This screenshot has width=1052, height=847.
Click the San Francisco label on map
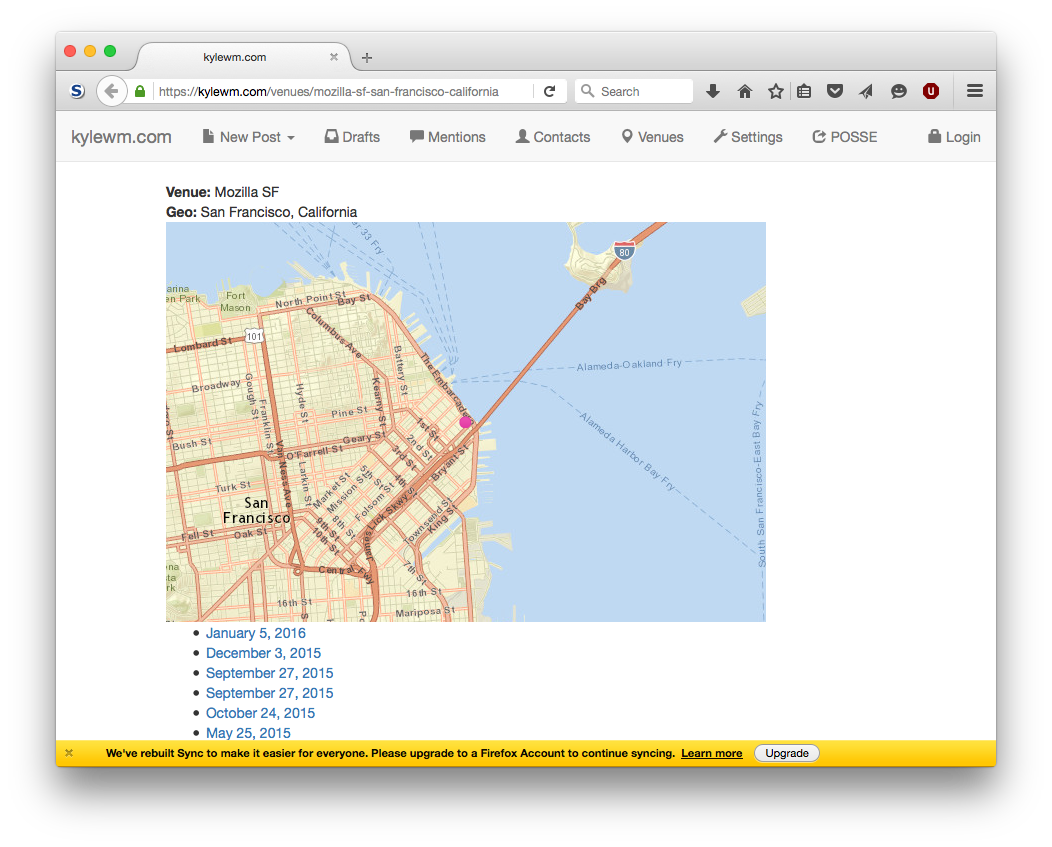[256, 510]
